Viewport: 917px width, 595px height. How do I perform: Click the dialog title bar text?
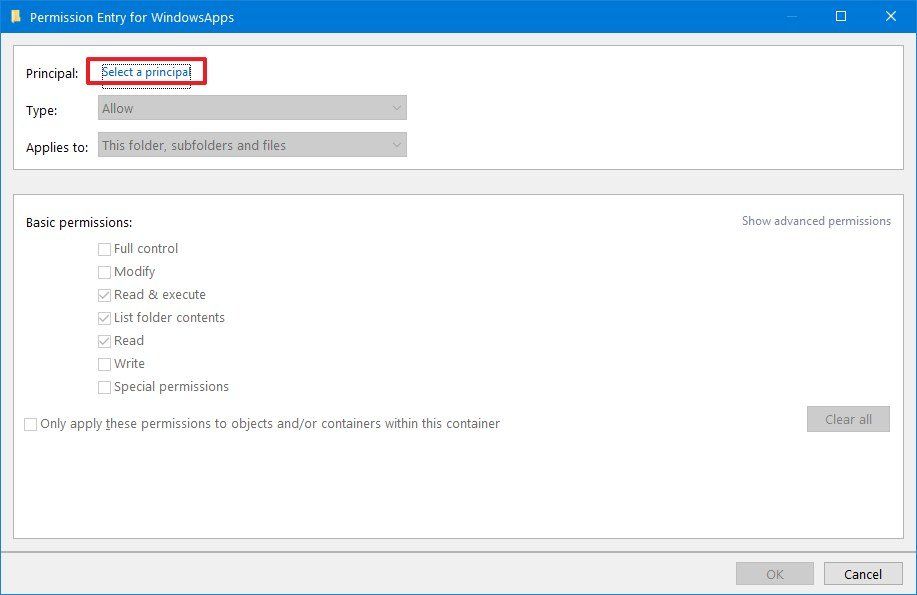pos(130,17)
